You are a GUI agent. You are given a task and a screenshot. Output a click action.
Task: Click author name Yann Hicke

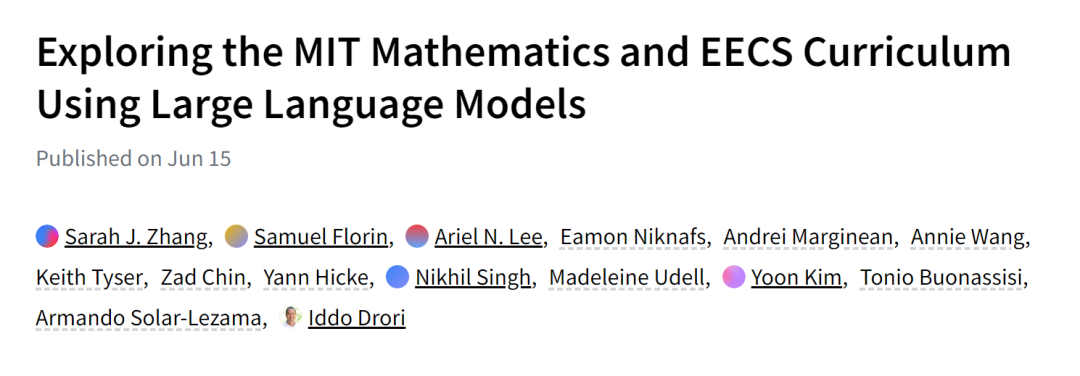[x=315, y=278]
